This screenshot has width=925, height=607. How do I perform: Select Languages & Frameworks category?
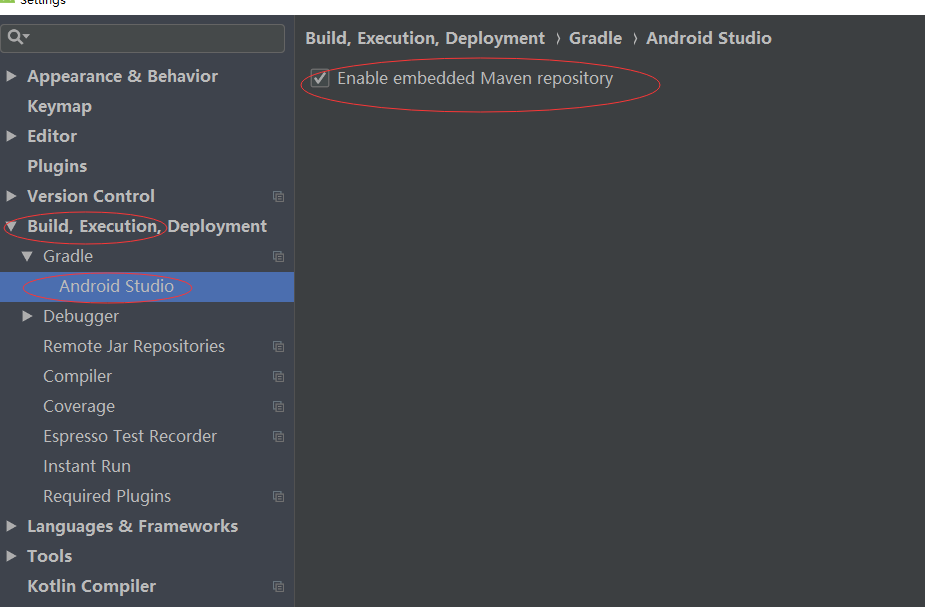click(x=133, y=526)
